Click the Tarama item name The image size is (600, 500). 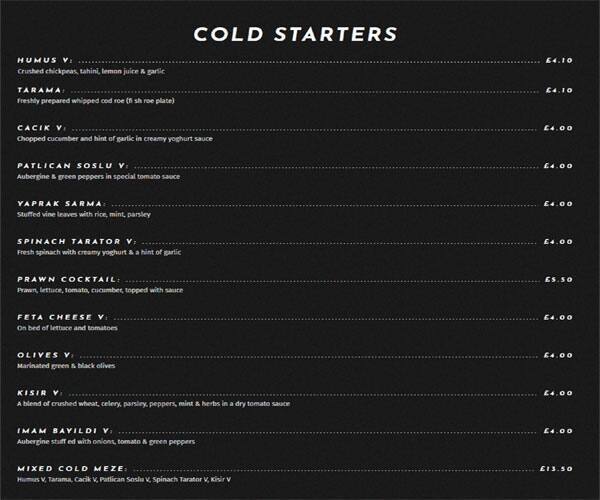(41, 90)
